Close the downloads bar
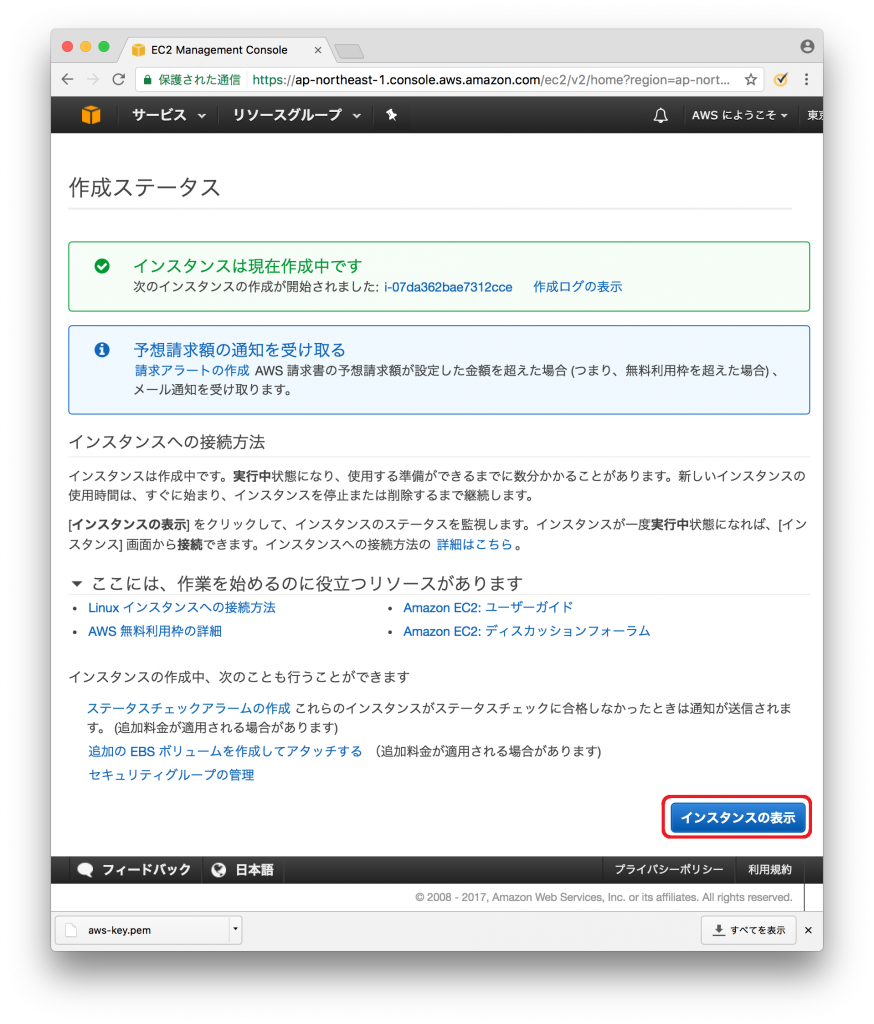The width and height of the screenshot is (874, 1024). point(809,930)
